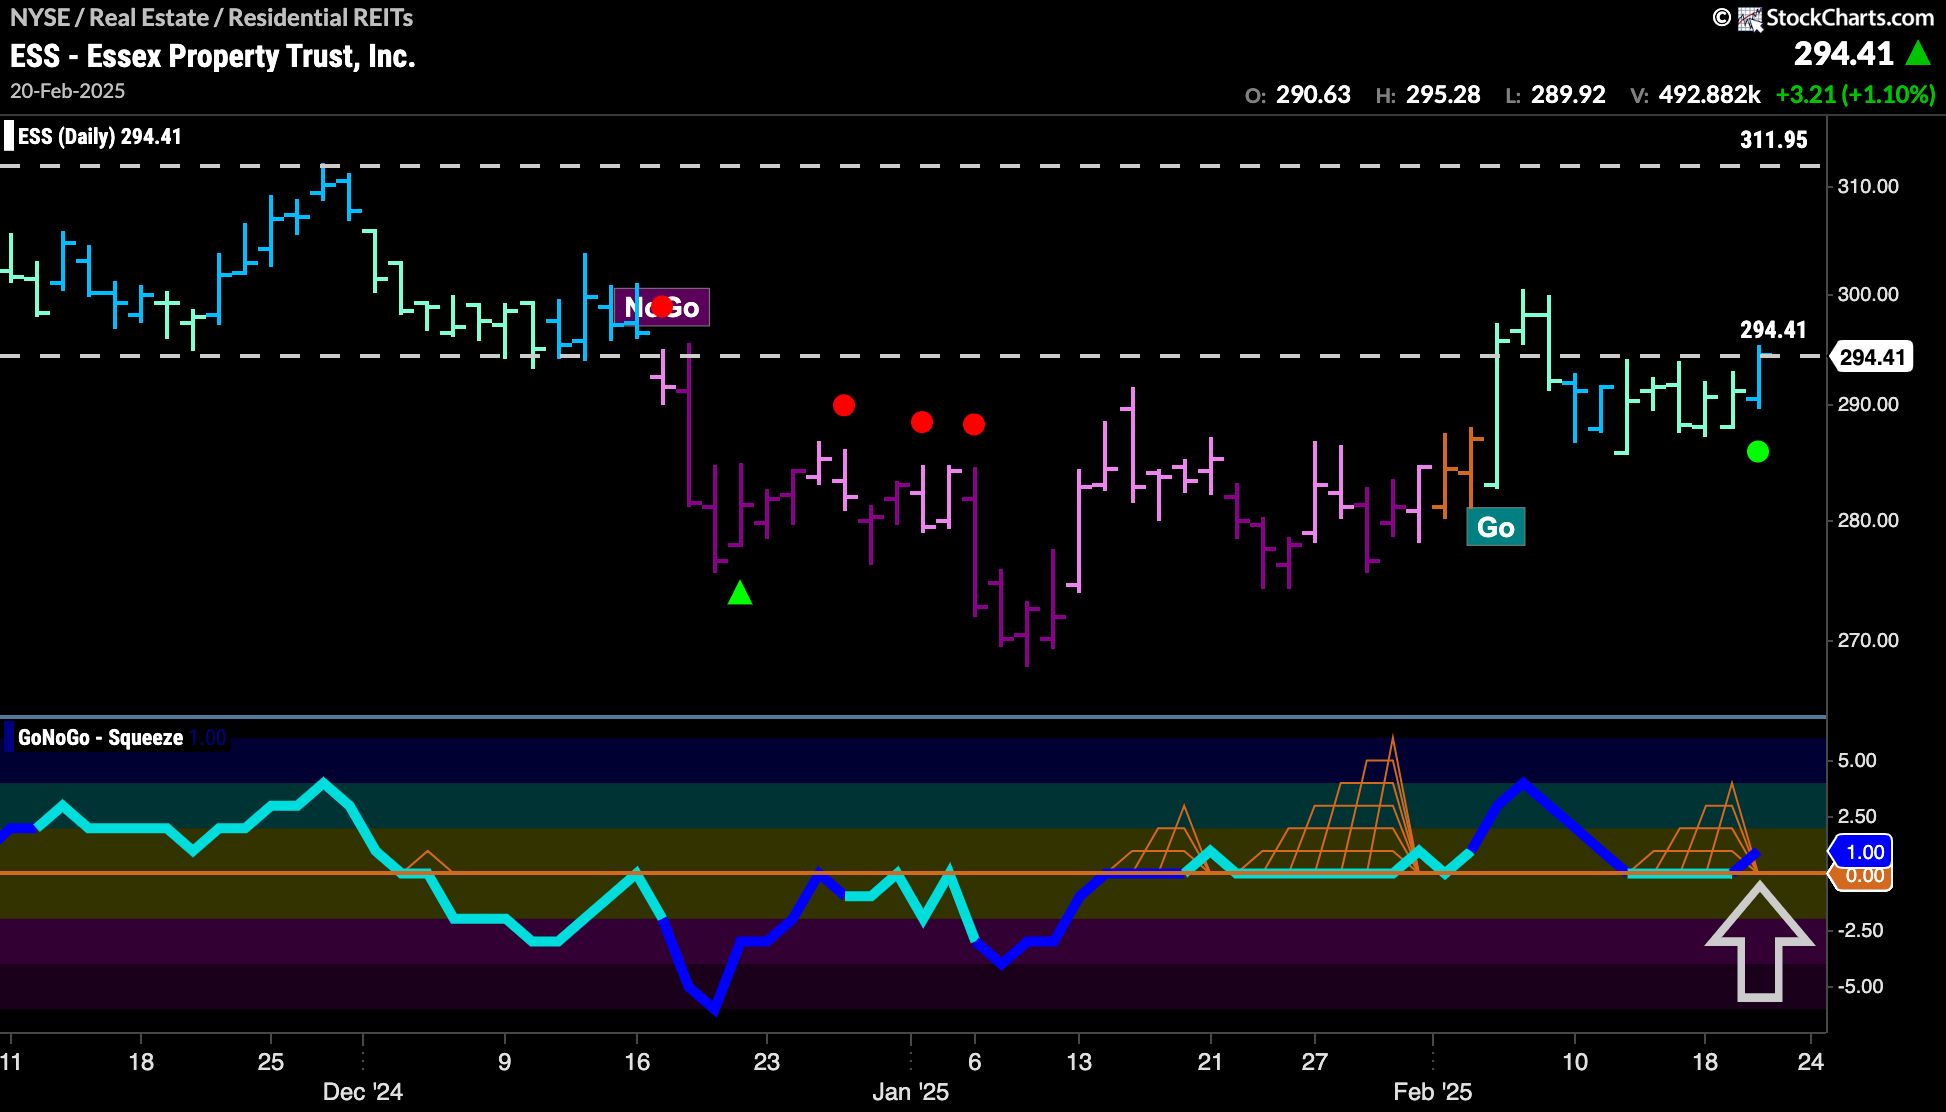Image resolution: width=1946 pixels, height=1112 pixels.
Task: Click the 311.95 resistance level label
Action: pos(1773,140)
